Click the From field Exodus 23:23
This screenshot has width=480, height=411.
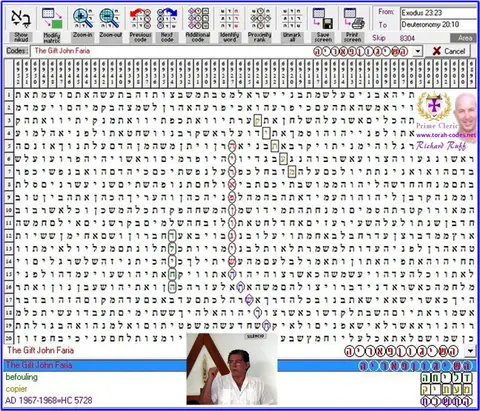(438, 13)
